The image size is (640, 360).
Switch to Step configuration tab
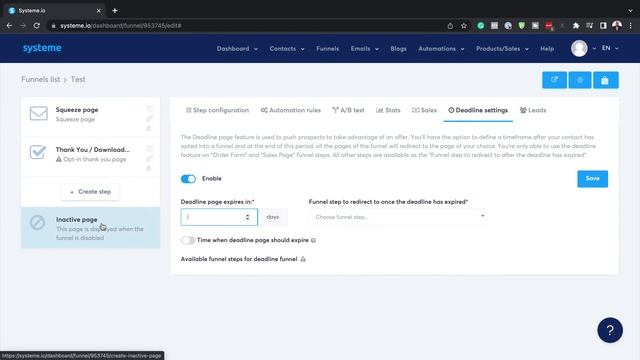217,110
